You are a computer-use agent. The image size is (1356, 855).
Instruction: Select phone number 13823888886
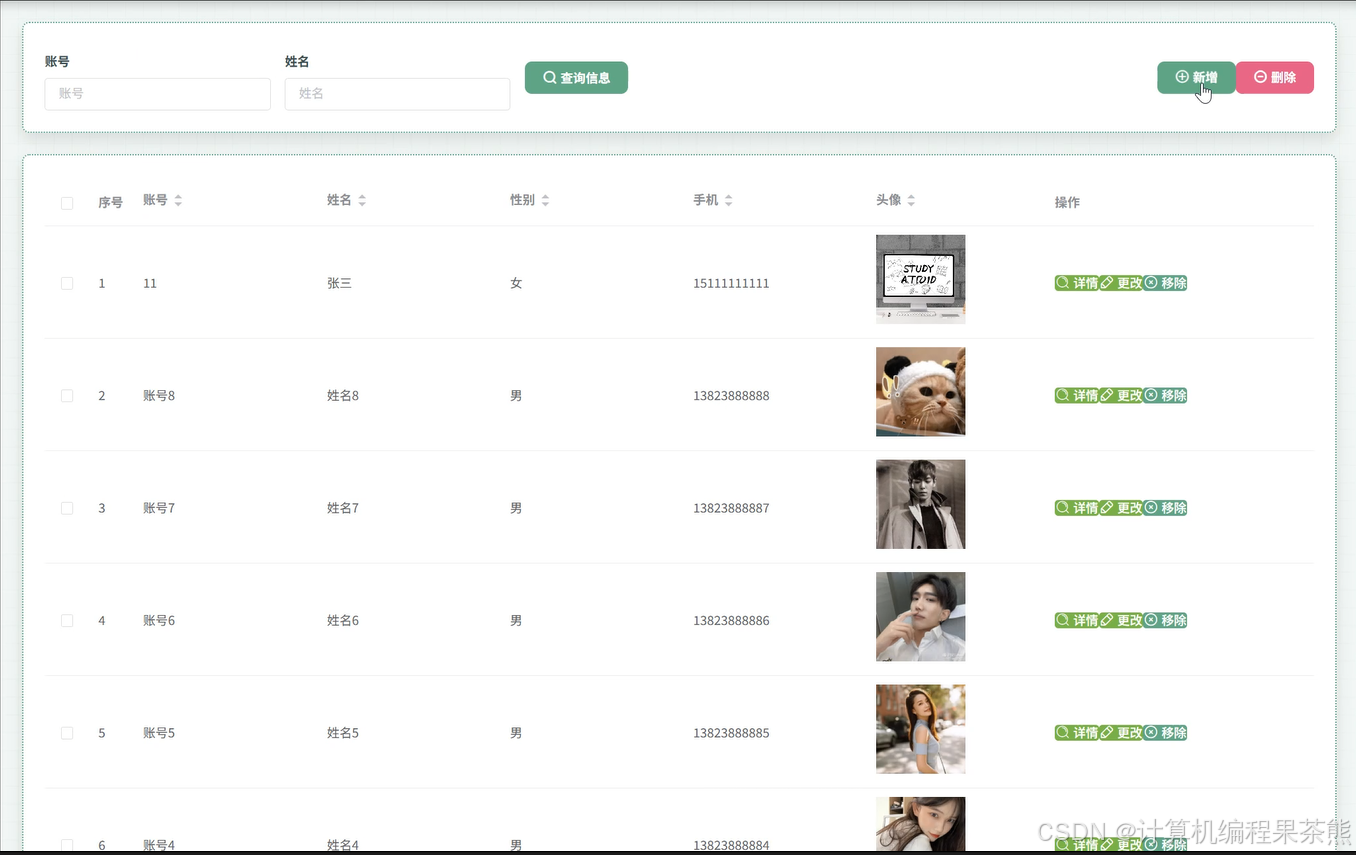tap(731, 621)
